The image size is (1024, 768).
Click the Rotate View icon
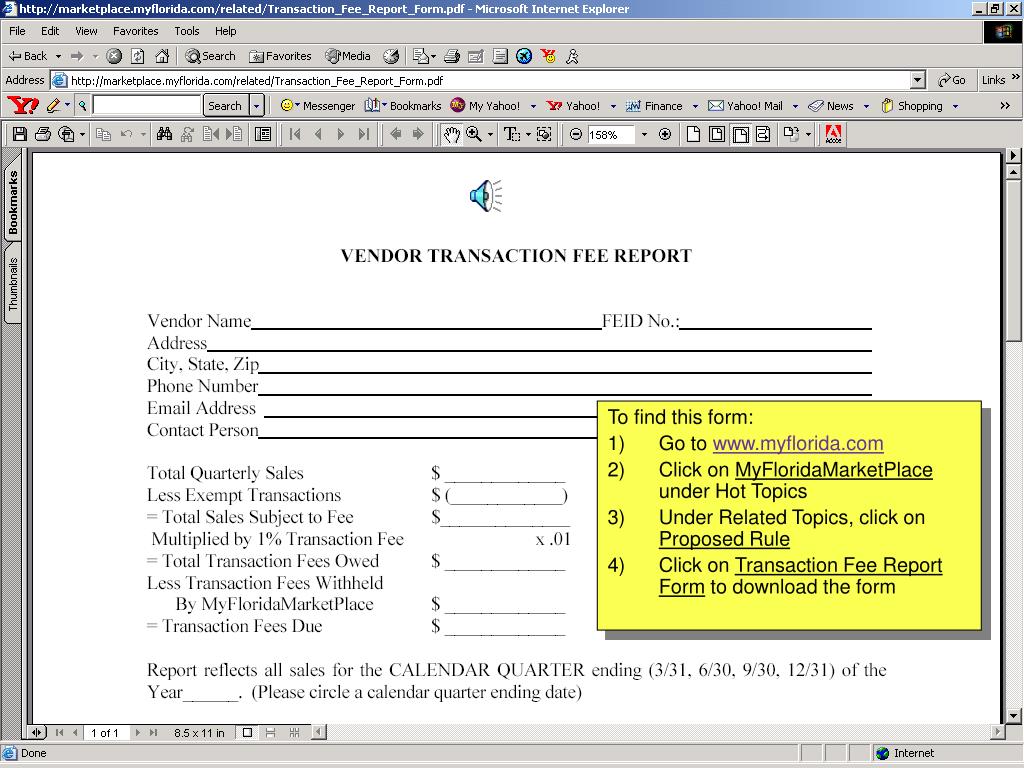[x=791, y=135]
